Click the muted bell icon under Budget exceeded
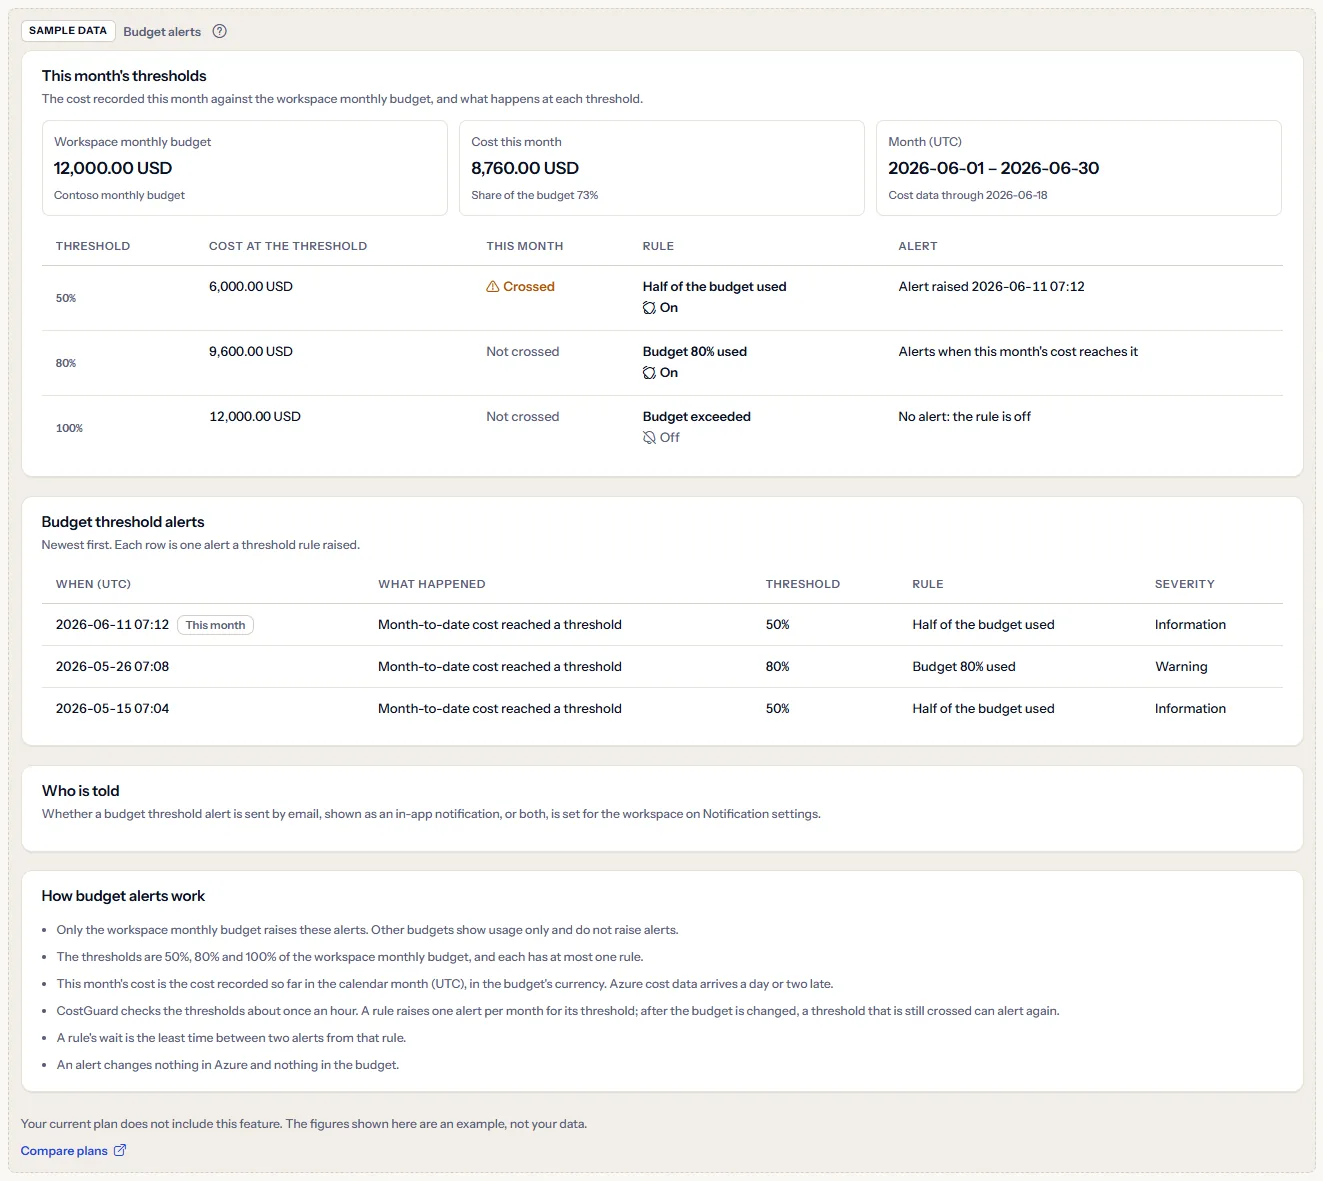The height and width of the screenshot is (1181, 1323). 649,438
